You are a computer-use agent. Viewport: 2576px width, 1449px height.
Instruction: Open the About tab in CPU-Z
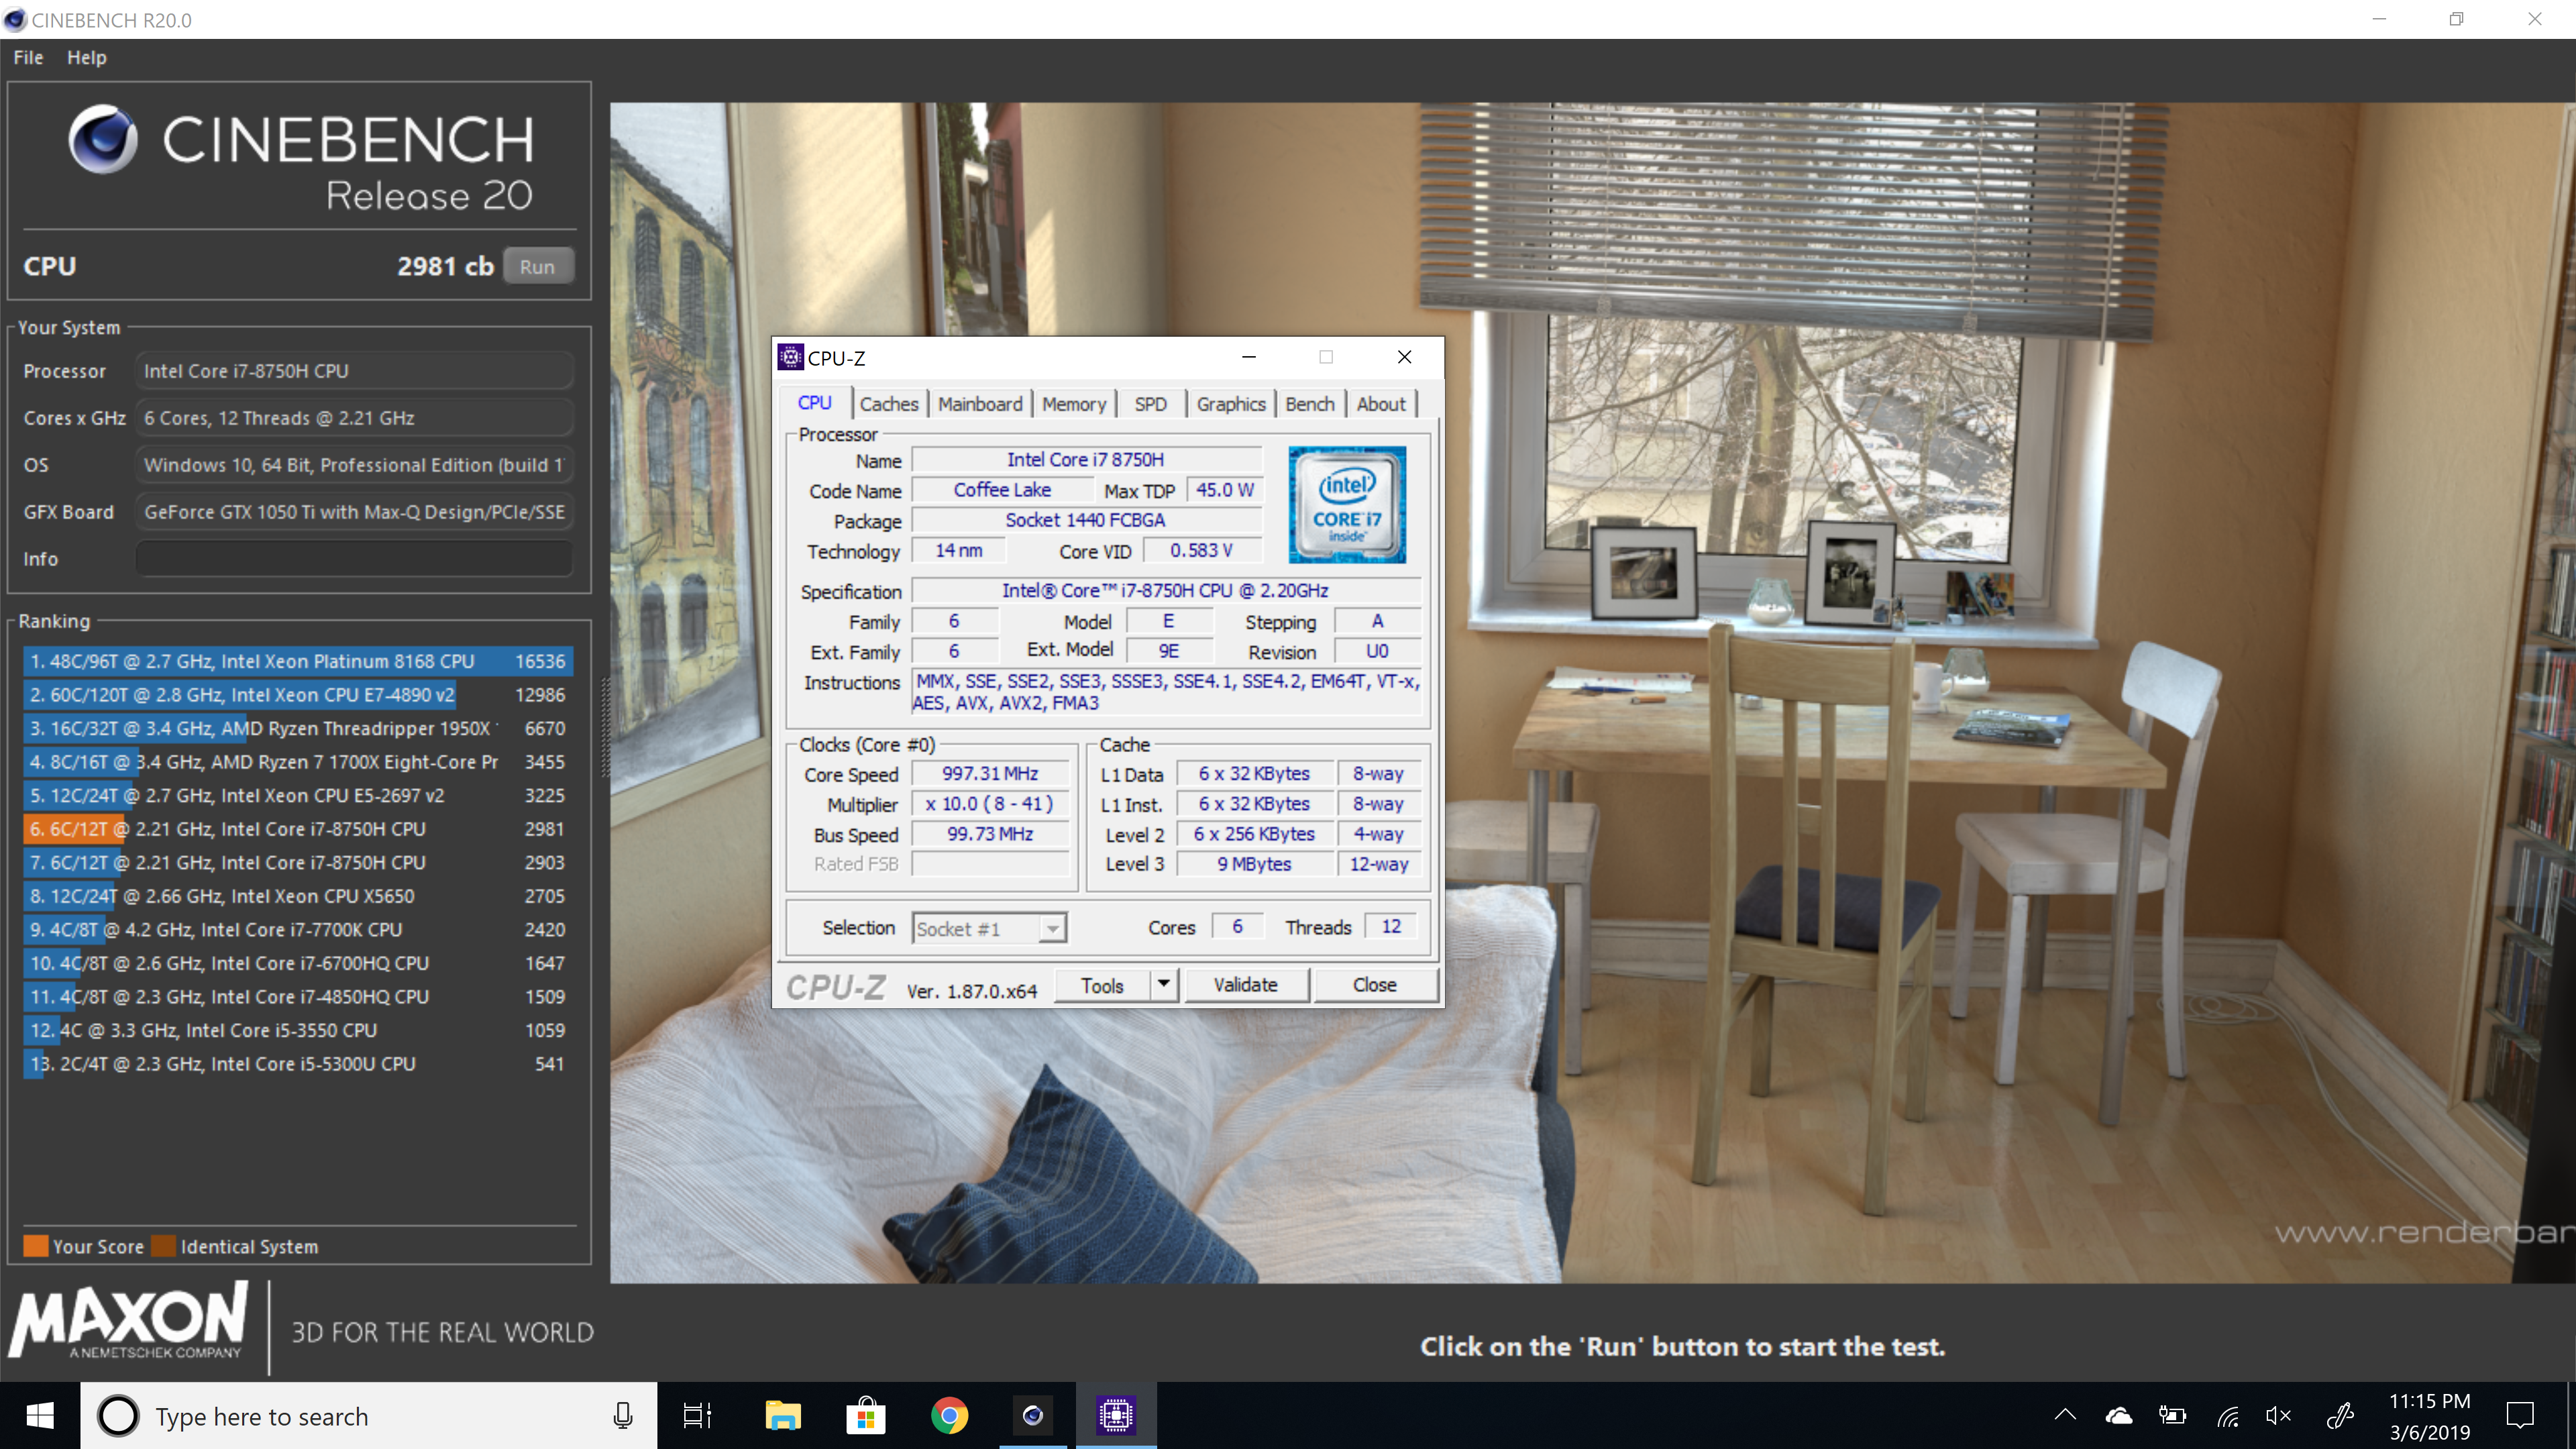click(x=1381, y=404)
